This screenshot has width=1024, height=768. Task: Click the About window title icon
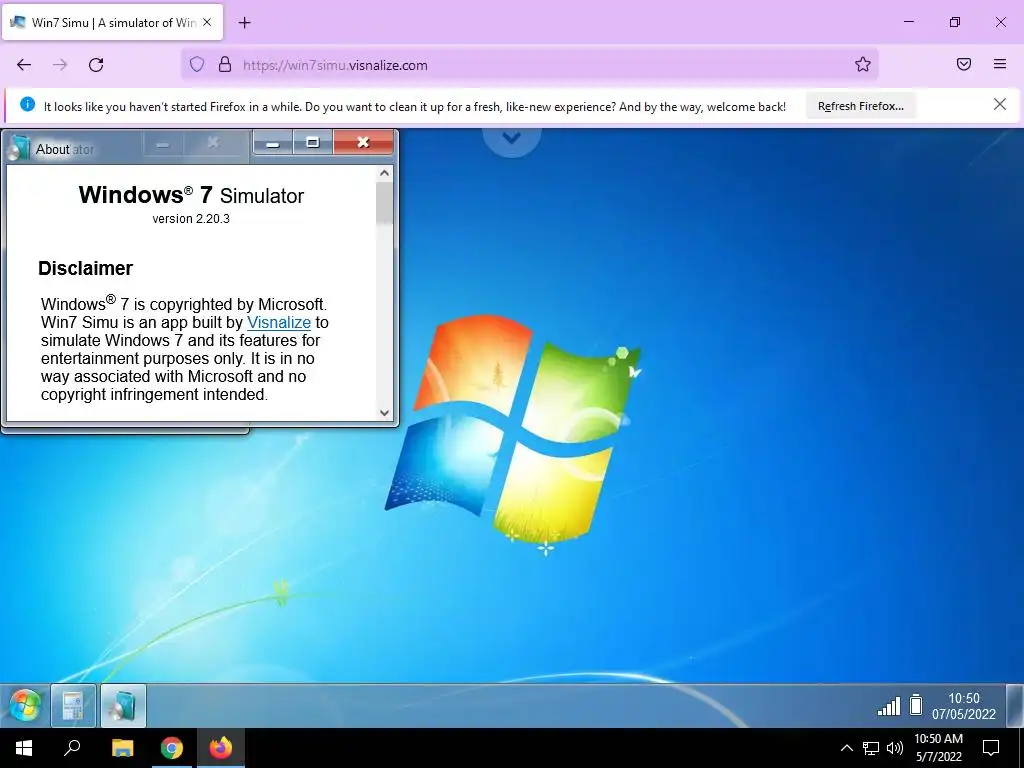pos(18,148)
